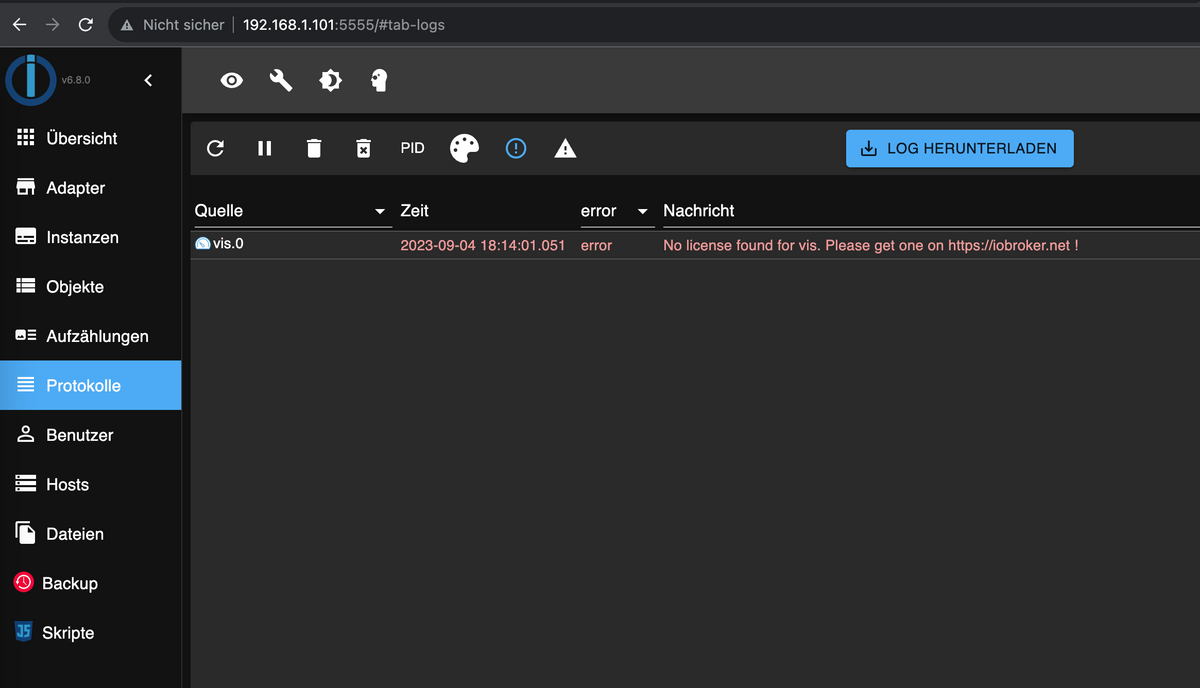Toggle PID column display

tap(412, 148)
